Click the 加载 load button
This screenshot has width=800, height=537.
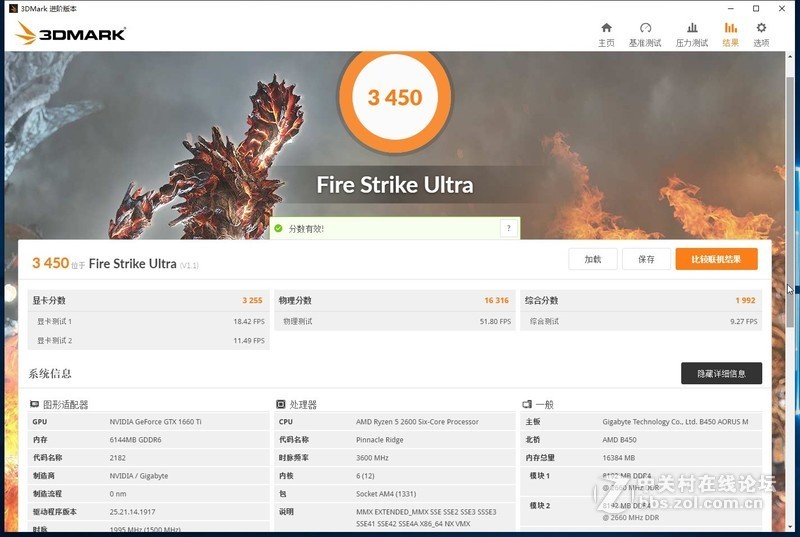(x=592, y=259)
